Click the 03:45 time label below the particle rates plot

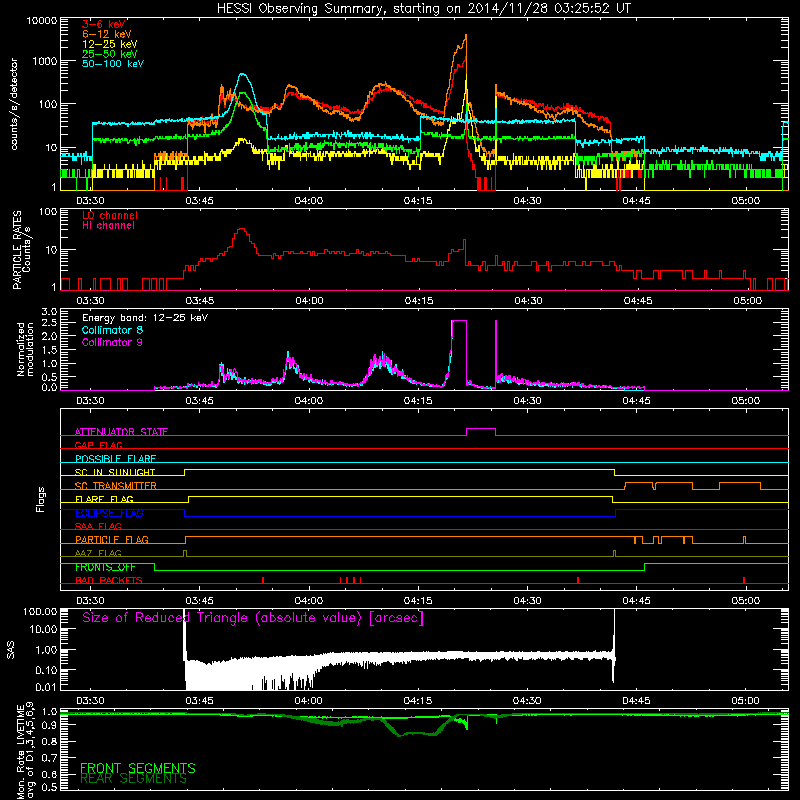pos(200,301)
